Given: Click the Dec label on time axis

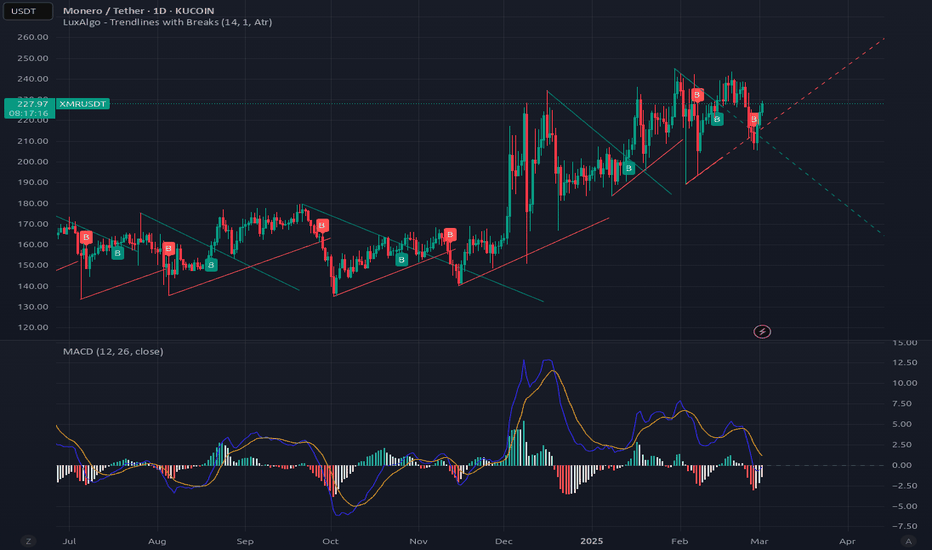Looking at the screenshot, I should pyautogui.click(x=503, y=541).
